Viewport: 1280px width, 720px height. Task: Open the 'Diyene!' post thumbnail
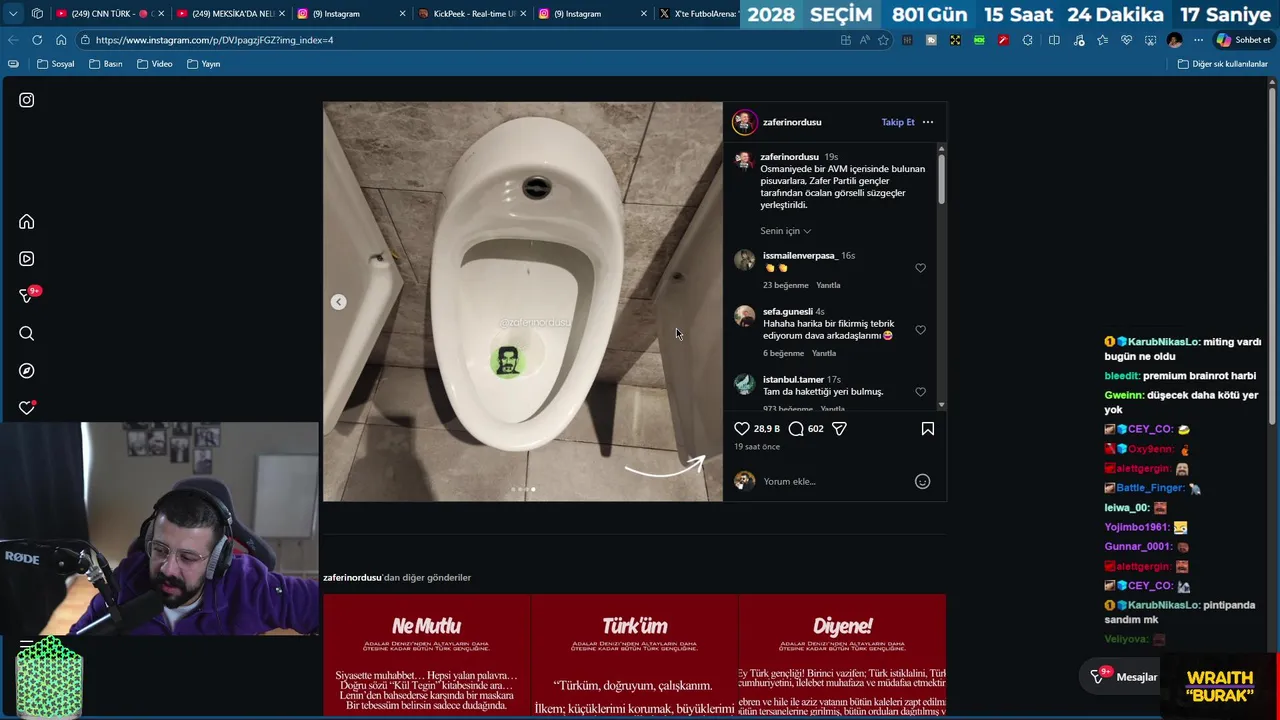(x=842, y=656)
